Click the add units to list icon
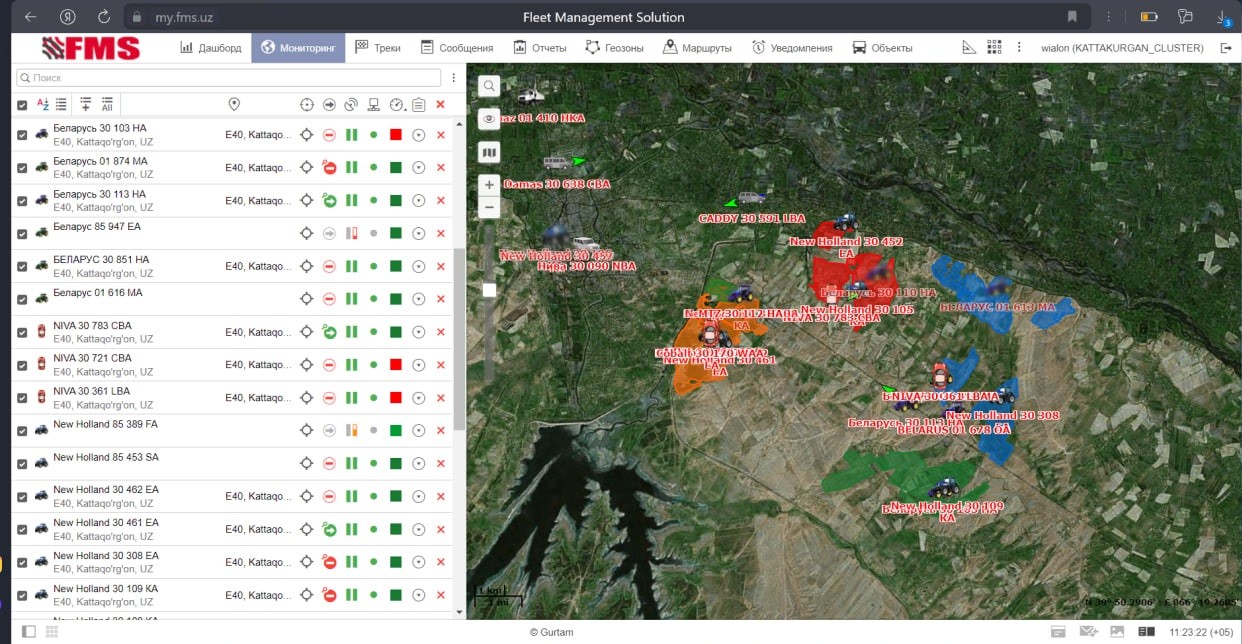The width and height of the screenshot is (1242, 644). (86, 104)
